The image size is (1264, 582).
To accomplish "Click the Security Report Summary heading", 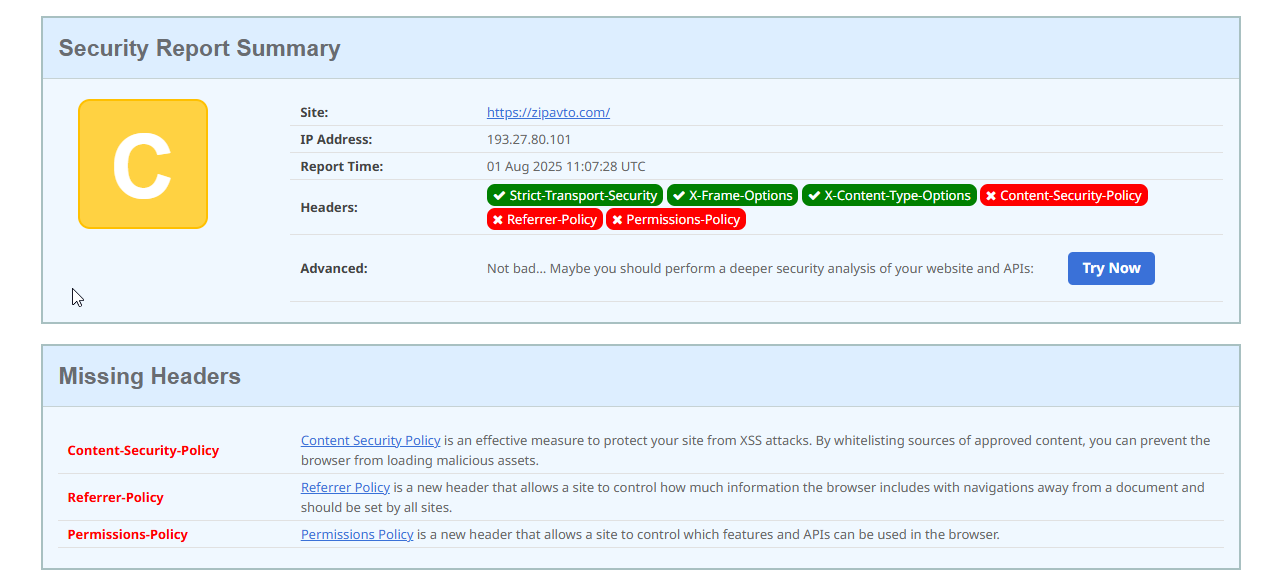I will coord(199,48).
